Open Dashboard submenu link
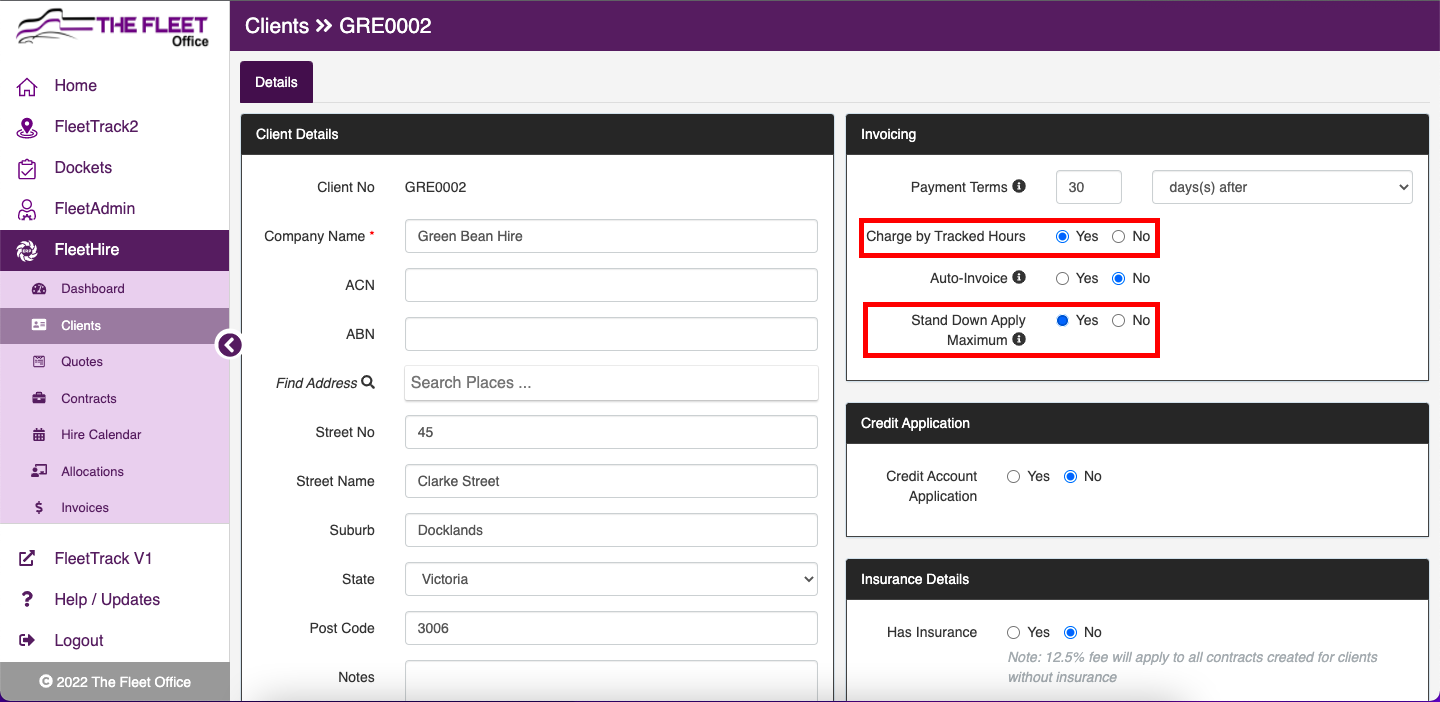 click(93, 289)
